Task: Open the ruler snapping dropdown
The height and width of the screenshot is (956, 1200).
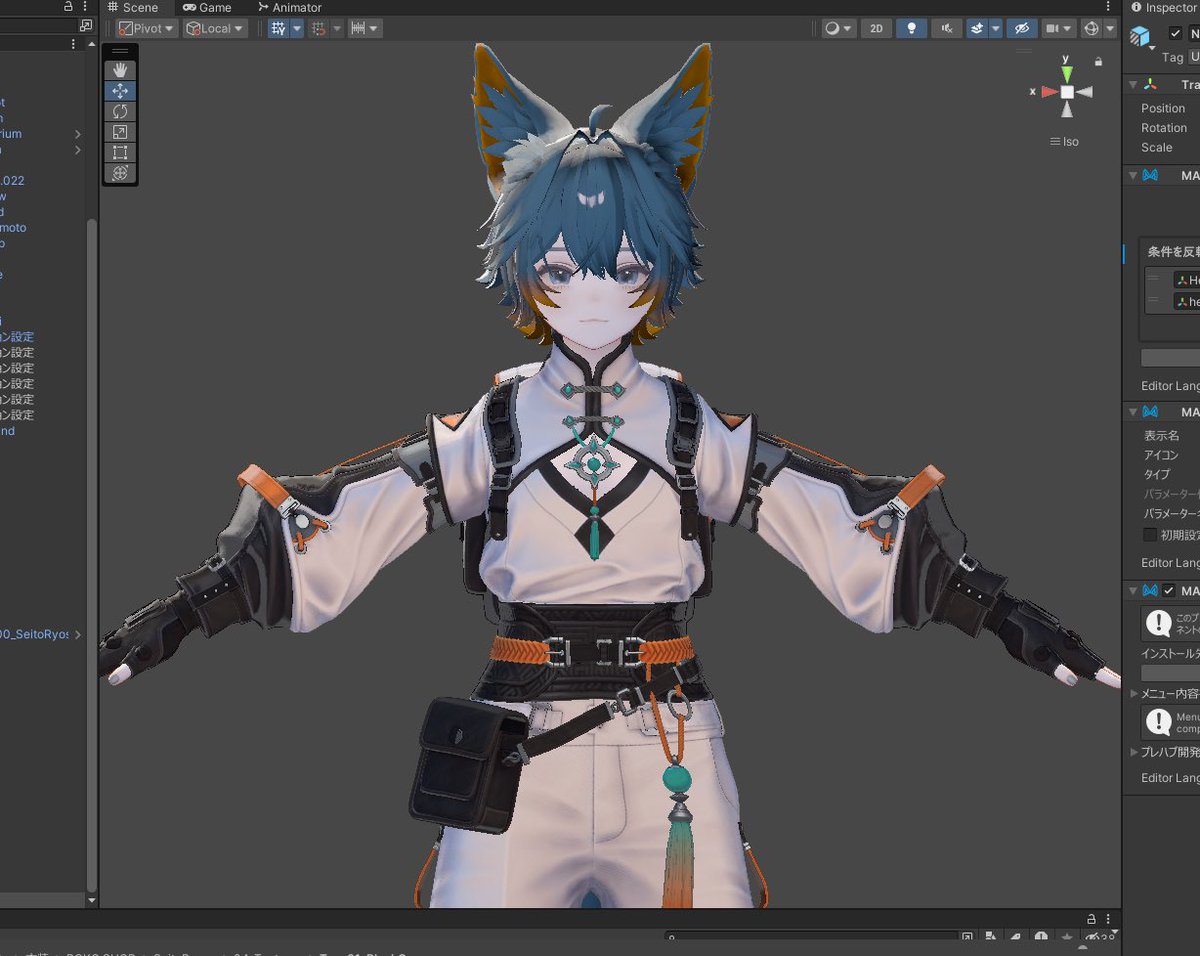Action: tap(365, 29)
